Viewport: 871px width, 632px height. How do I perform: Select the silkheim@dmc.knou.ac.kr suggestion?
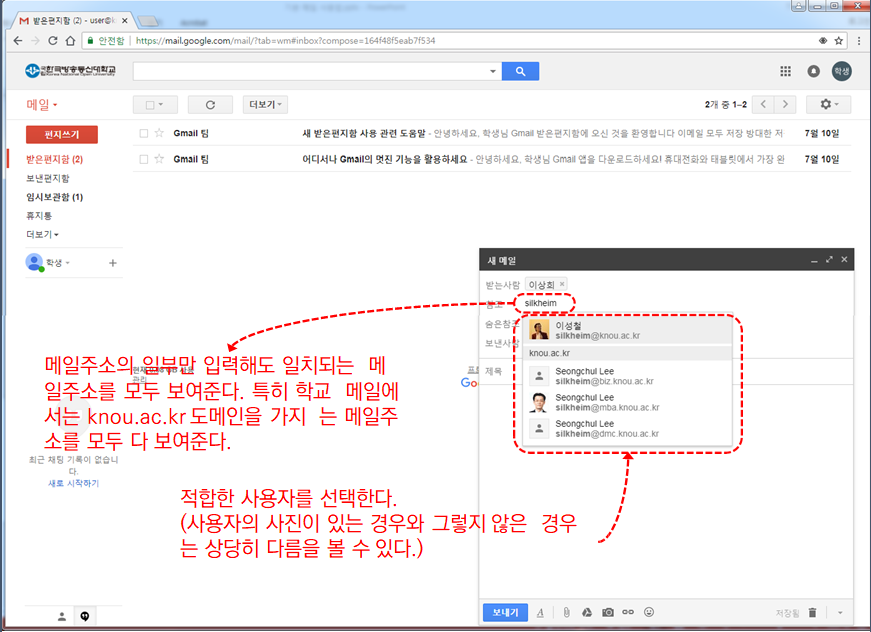(628, 429)
